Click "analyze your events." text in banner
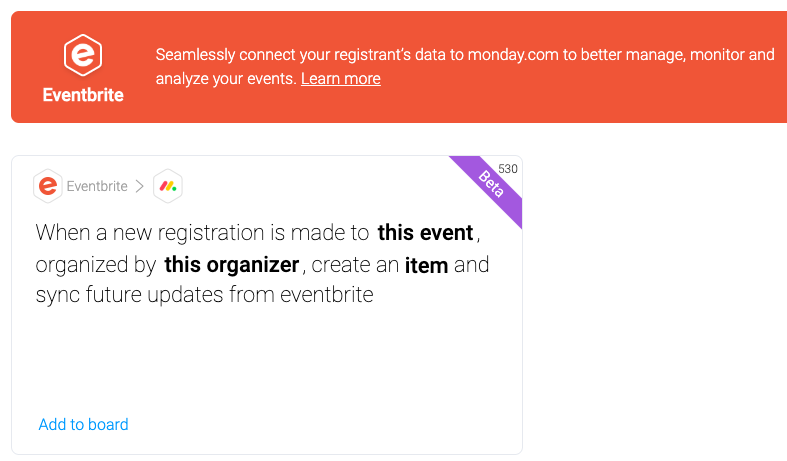The image size is (787, 461). (226, 79)
